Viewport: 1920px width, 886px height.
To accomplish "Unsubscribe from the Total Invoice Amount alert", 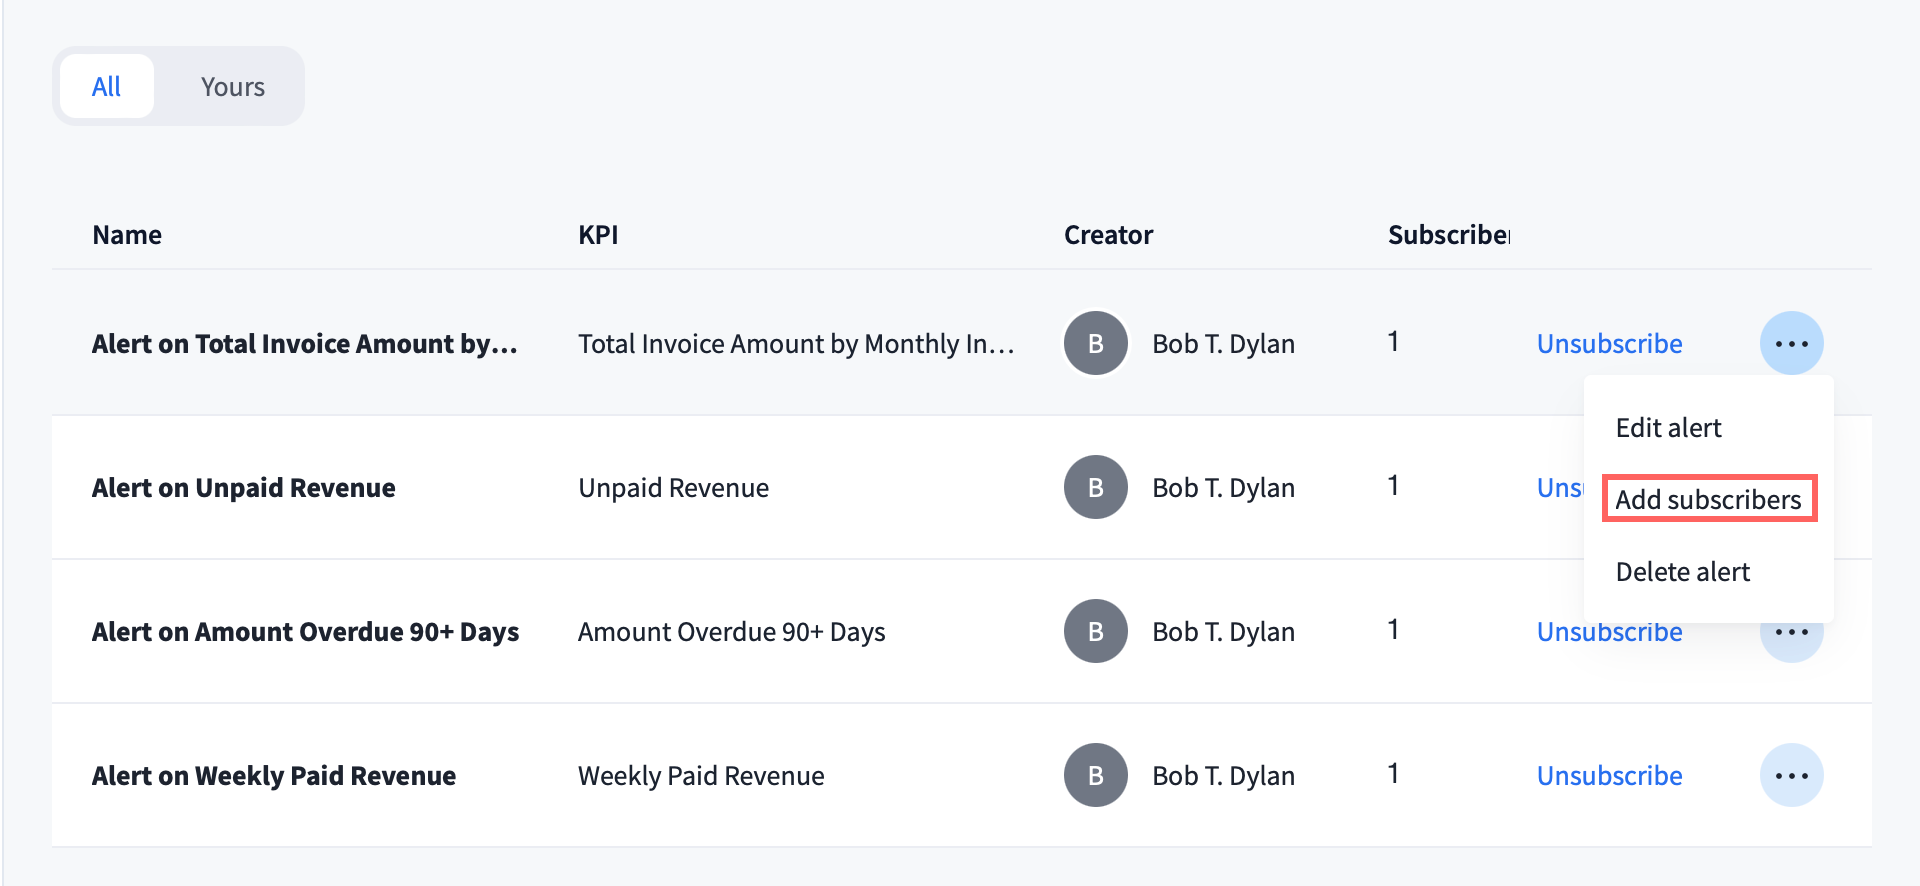I will click(1609, 344).
